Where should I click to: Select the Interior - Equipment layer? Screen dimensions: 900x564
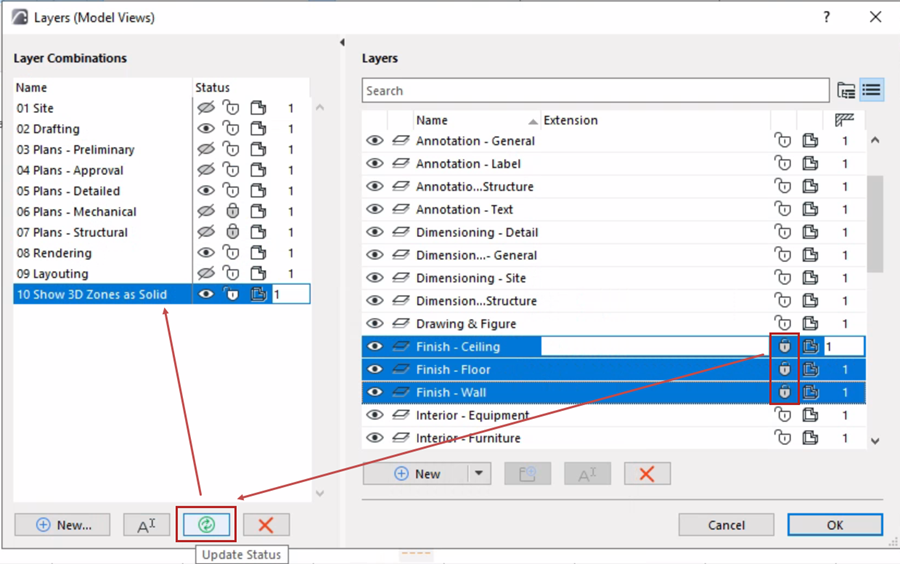tap(614, 415)
